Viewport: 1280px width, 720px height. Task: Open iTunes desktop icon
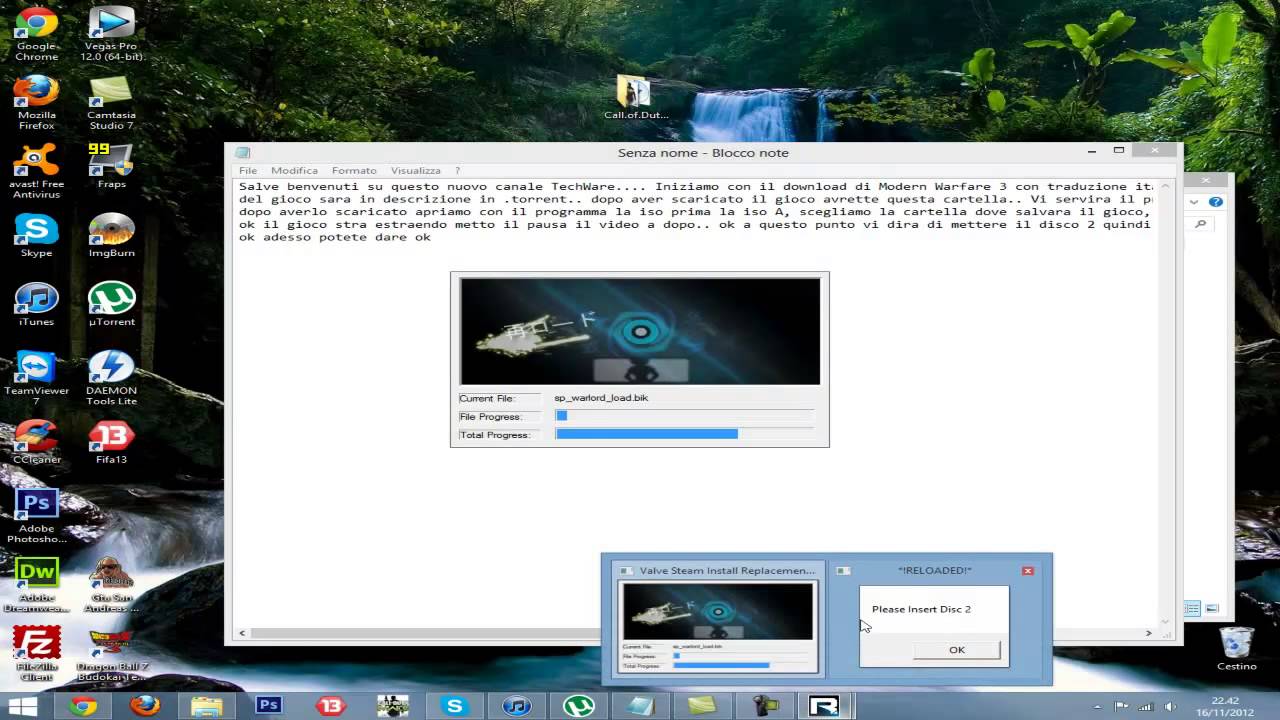pos(36,304)
